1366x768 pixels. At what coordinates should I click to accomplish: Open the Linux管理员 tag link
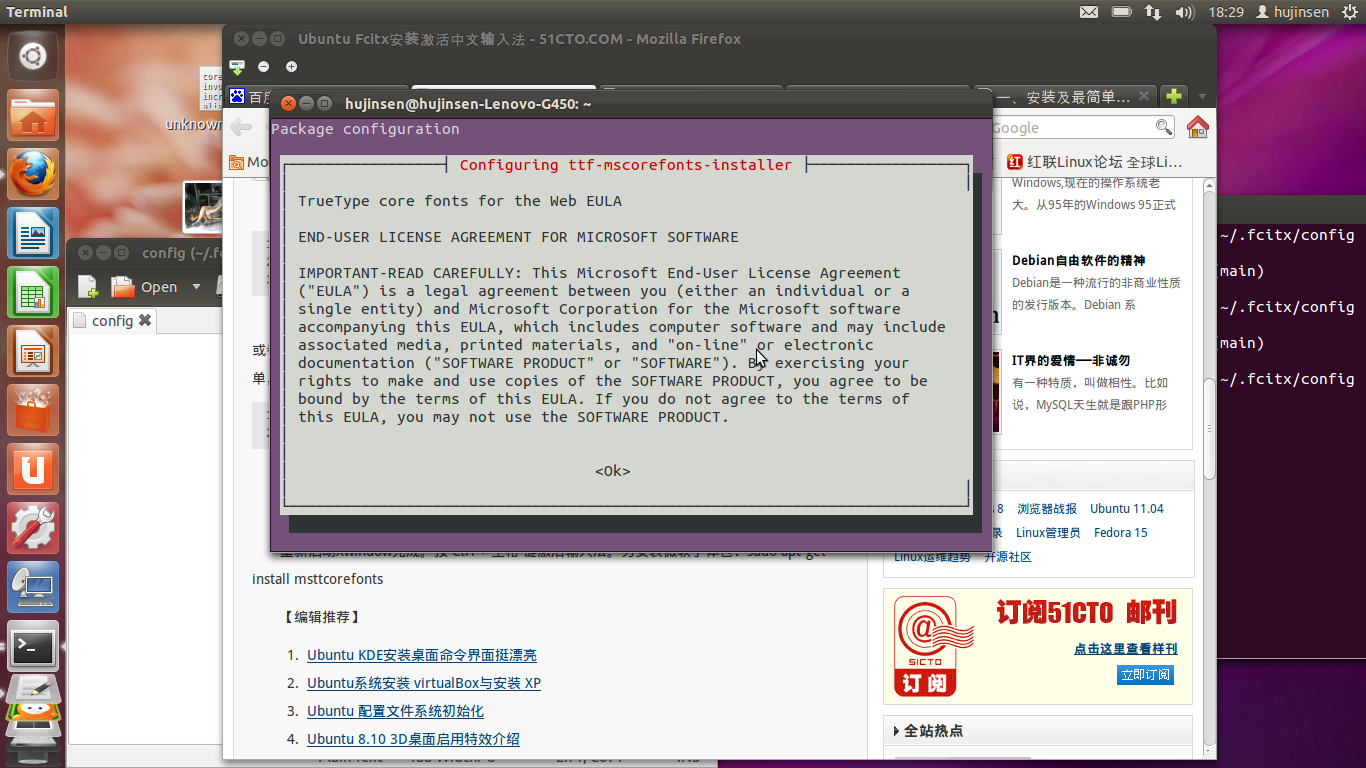(x=1048, y=533)
